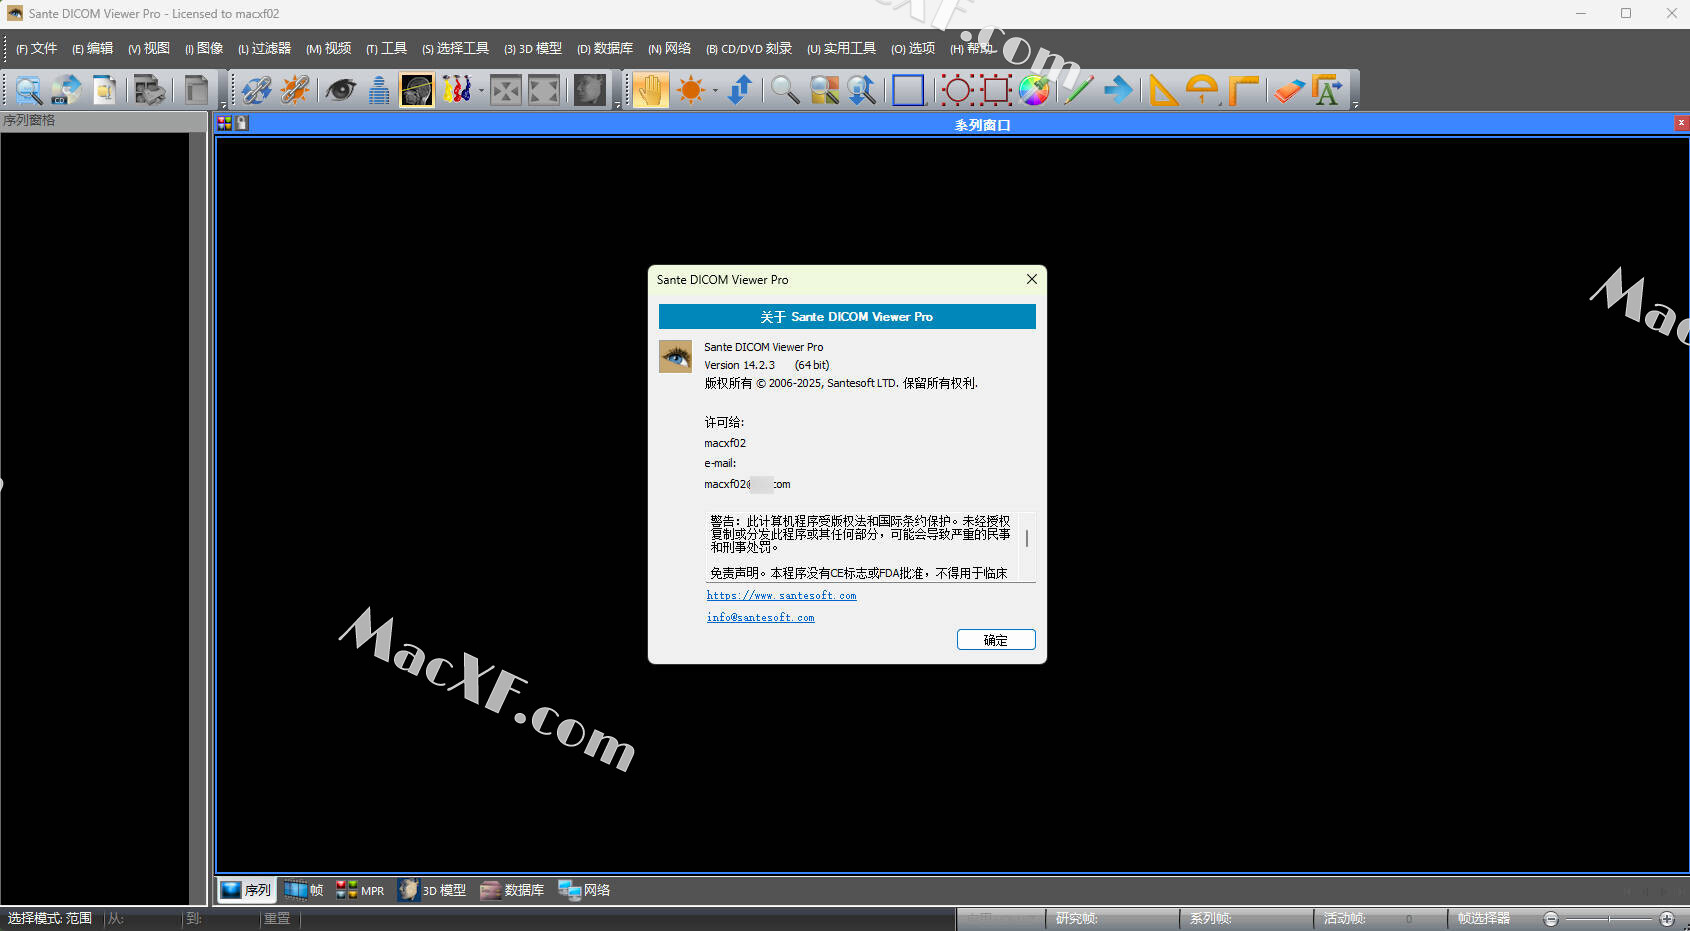Viewport: 1690px width, 931px height.
Task: Open the 文件 menu
Action: pos(37,48)
